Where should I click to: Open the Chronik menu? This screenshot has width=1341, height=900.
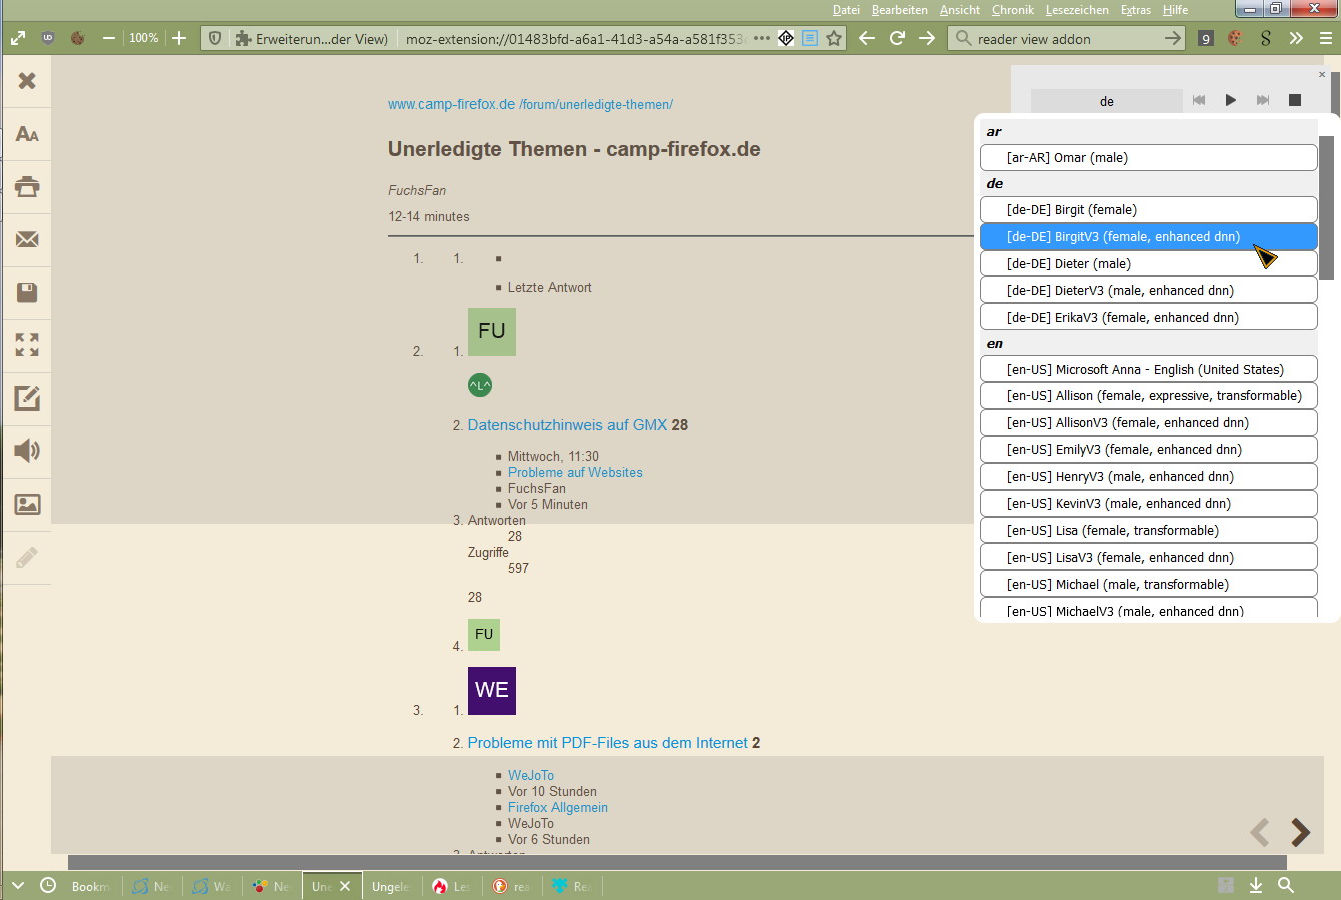1013,10
